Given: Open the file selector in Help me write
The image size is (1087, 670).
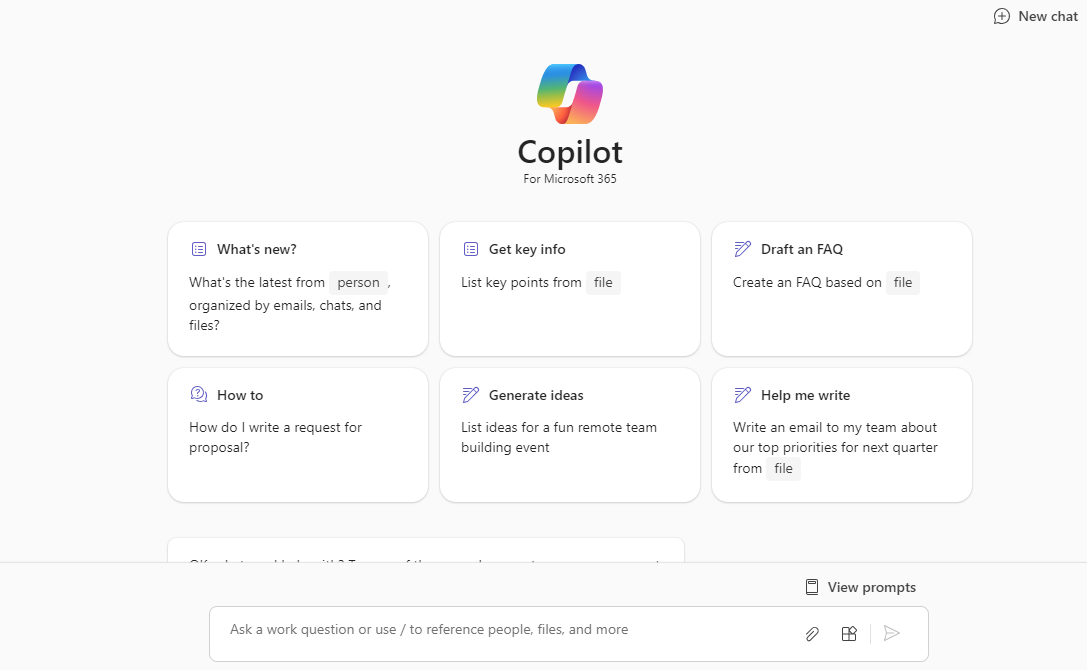Looking at the screenshot, I should pyautogui.click(x=783, y=468).
